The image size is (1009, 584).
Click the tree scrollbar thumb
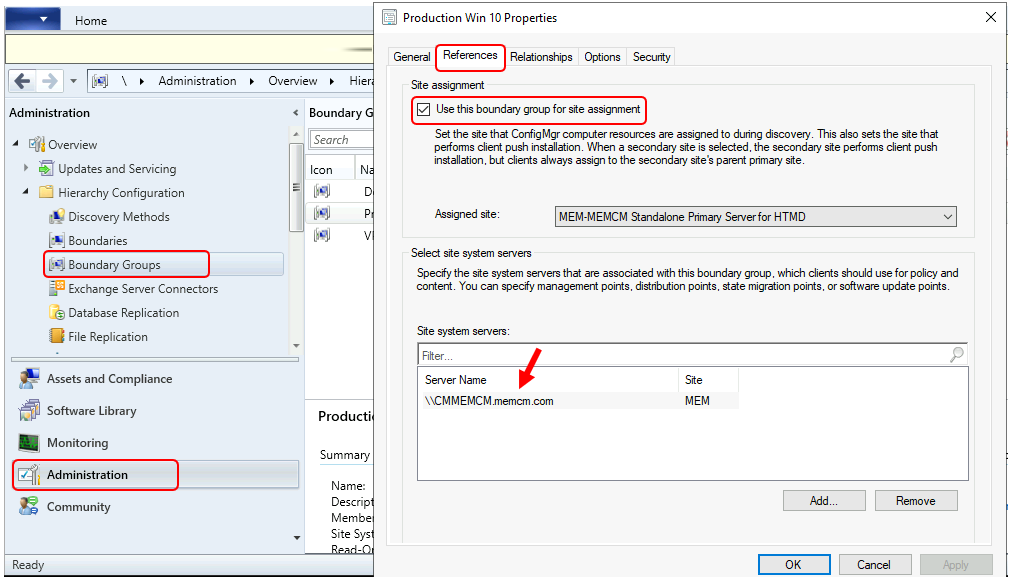pyautogui.click(x=296, y=187)
